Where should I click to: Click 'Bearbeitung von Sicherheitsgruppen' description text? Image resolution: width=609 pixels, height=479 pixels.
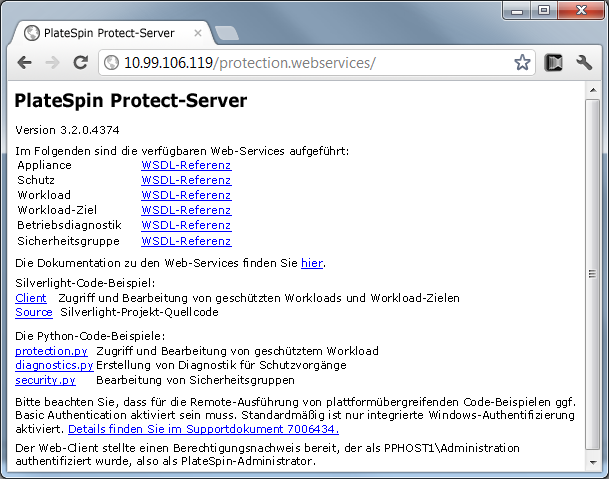[x=195, y=380]
